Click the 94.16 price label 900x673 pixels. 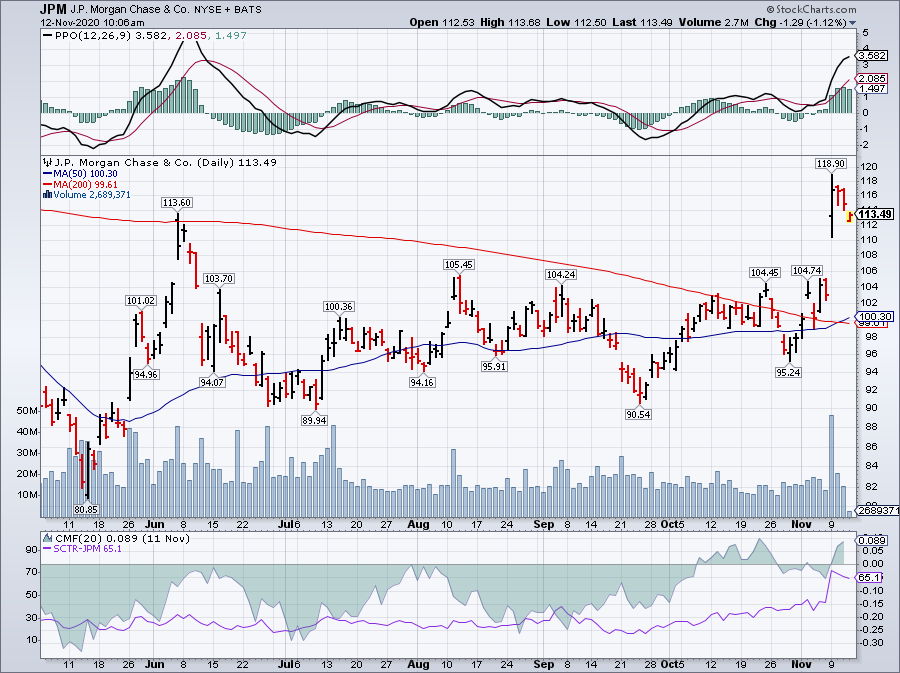click(422, 382)
